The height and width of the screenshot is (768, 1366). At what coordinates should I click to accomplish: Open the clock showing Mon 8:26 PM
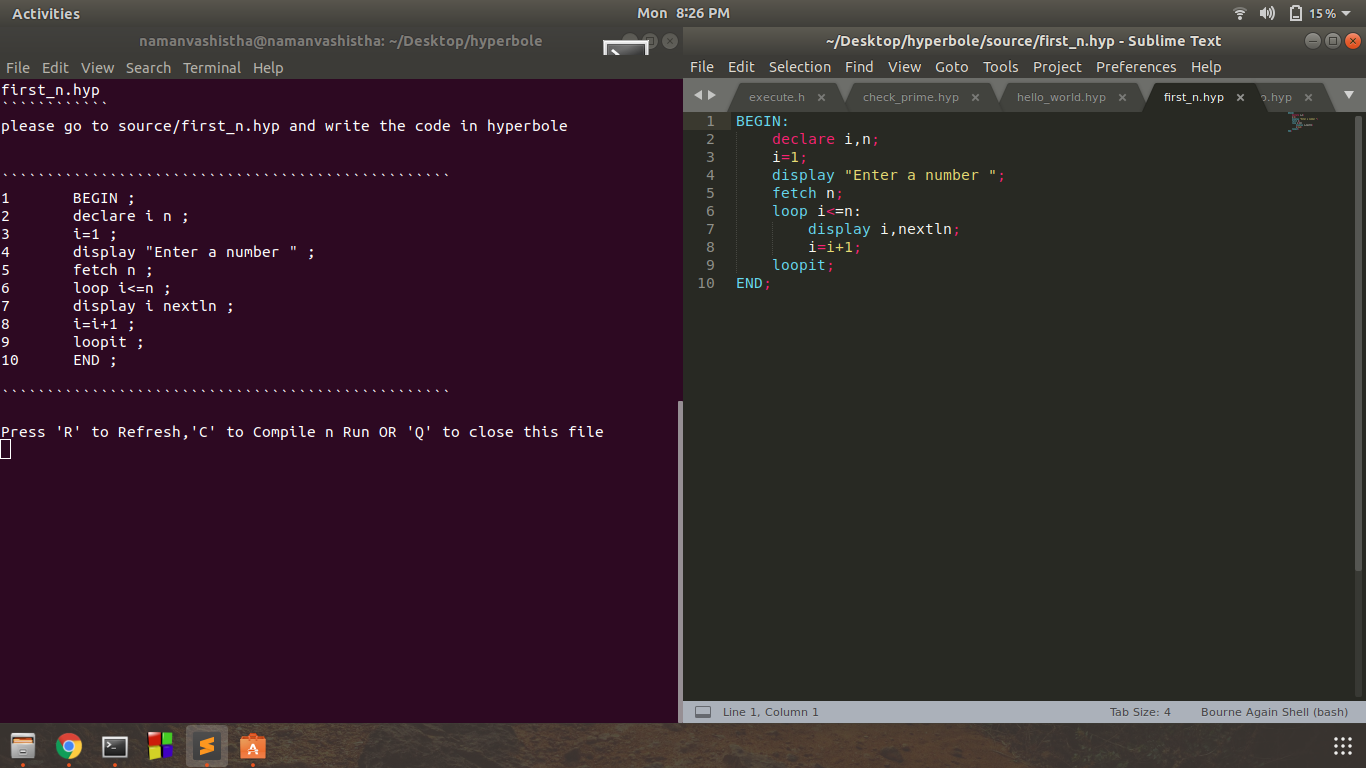[683, 13]
